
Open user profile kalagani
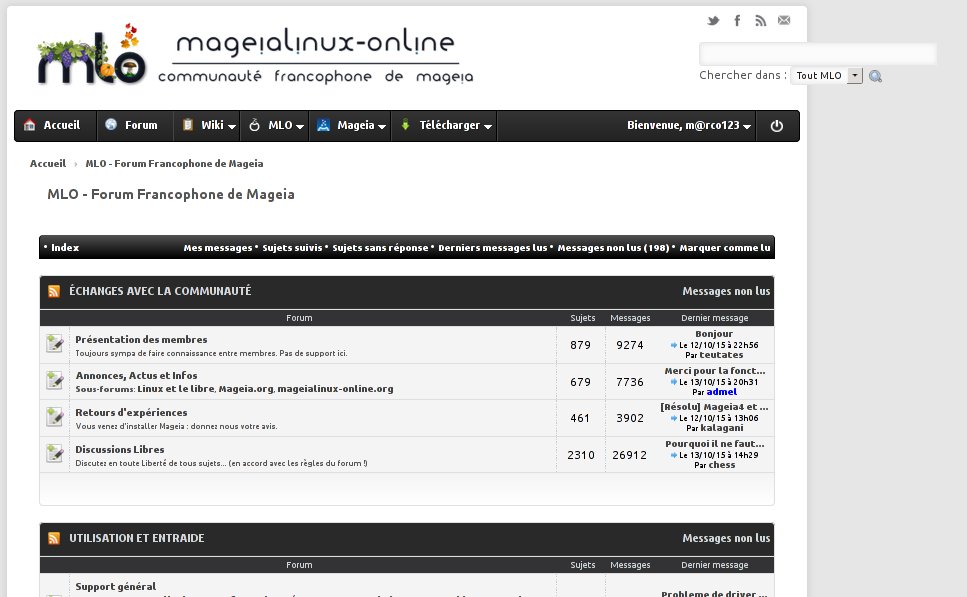point(722,428)
